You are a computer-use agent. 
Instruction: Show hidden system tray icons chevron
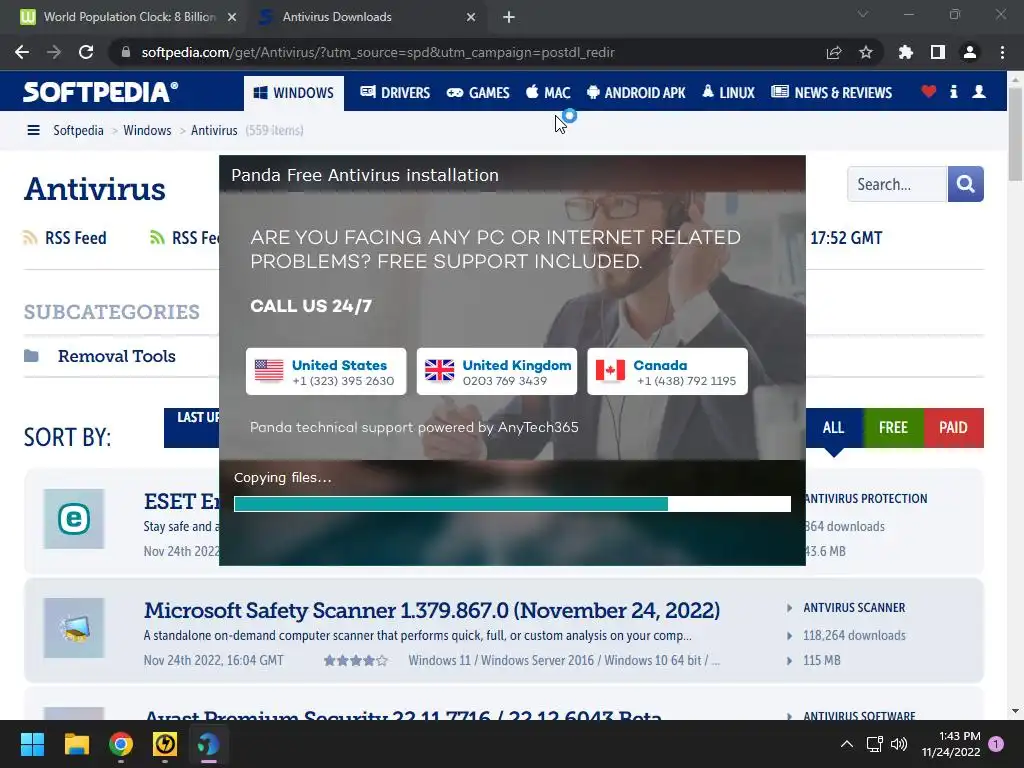click(846, 744)
